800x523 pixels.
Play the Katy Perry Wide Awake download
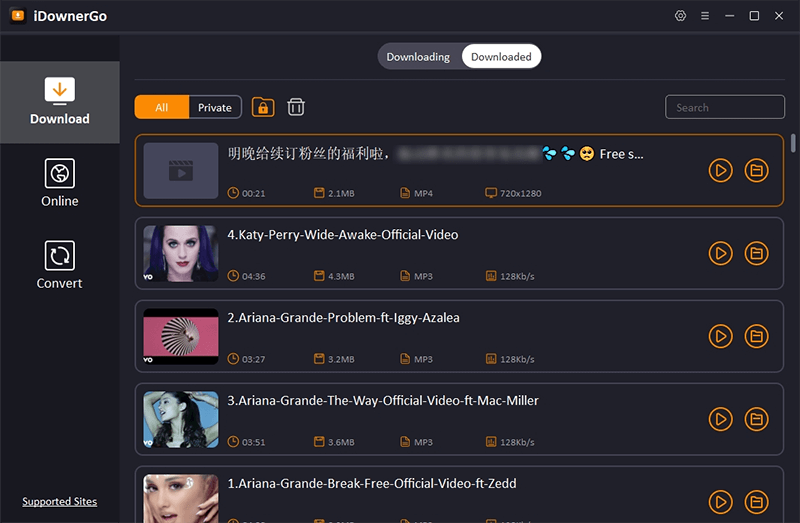coord(720,253)
